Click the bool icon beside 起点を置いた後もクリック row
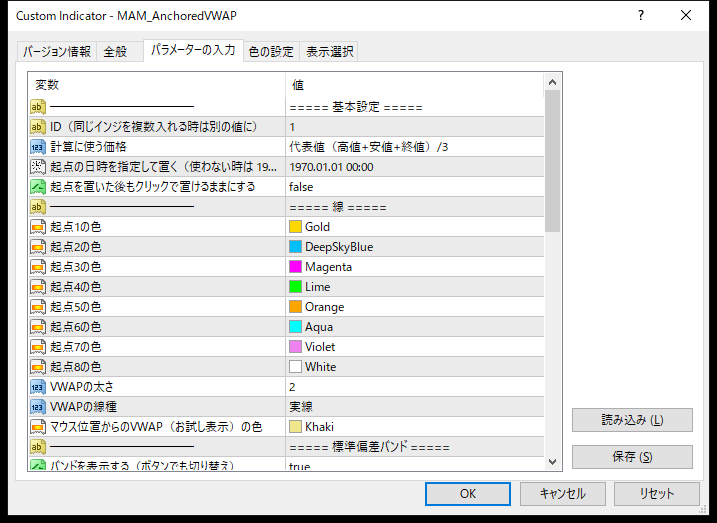The height and width of the screenshot is (523, 717). coord(38,187)
